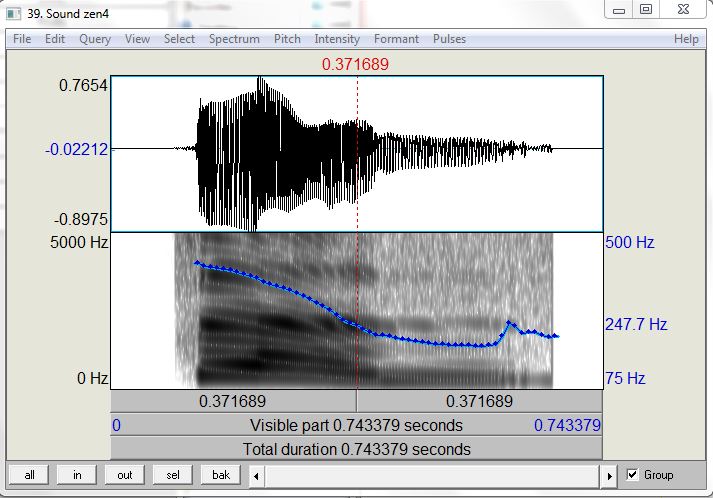The height and width of the screenshot is (498, 713).
Task: Open the Formant menu
Action: (x=396, y=39)
